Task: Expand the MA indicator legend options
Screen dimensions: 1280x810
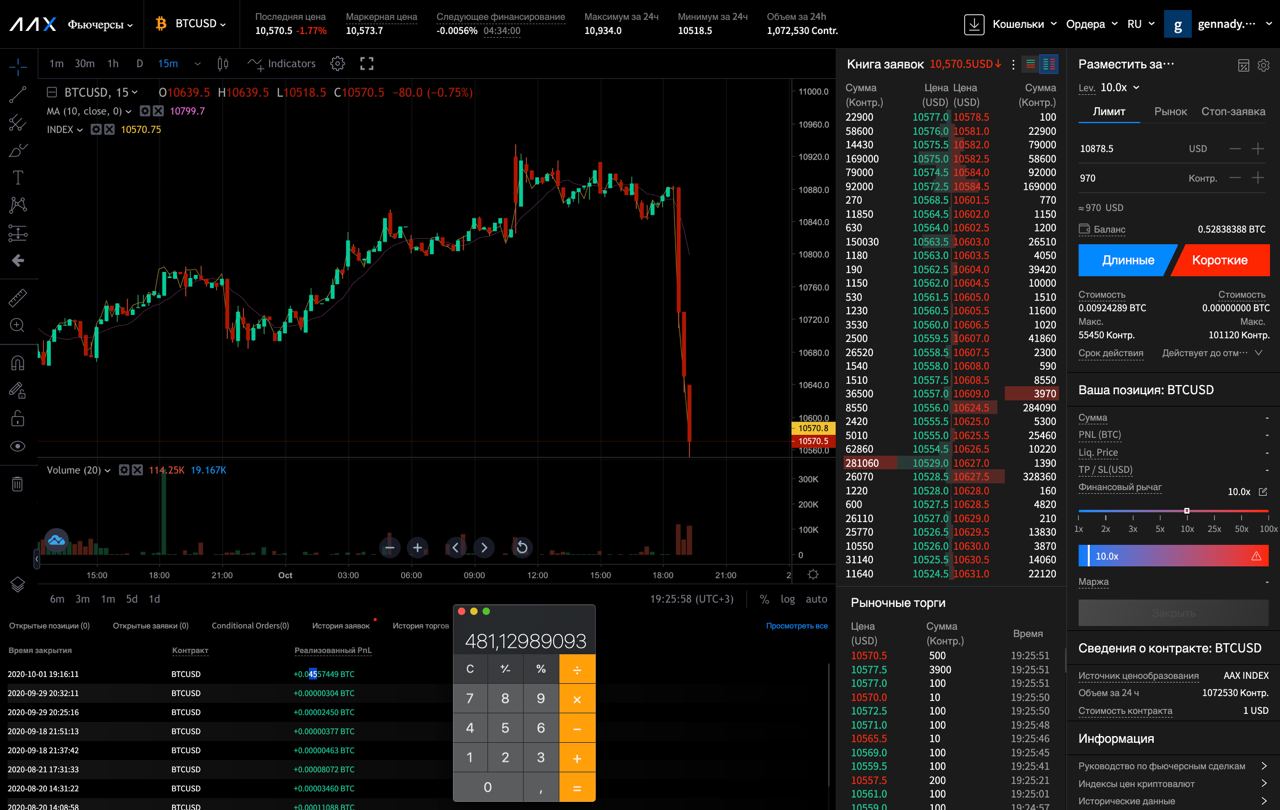Action: [x=128, y=111]
